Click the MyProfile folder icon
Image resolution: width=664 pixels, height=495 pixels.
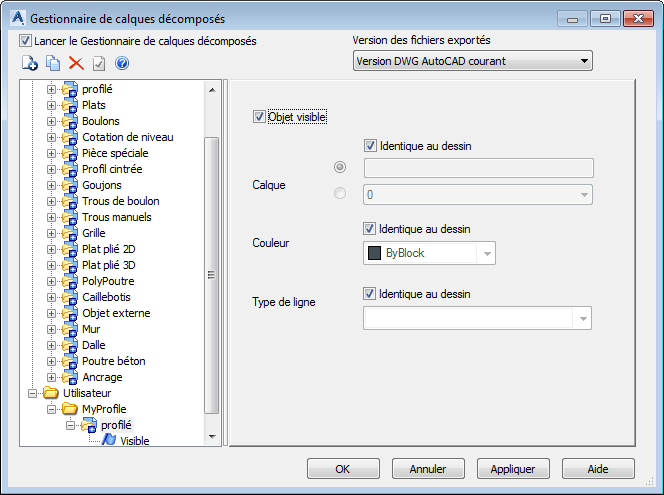[70, 409]
